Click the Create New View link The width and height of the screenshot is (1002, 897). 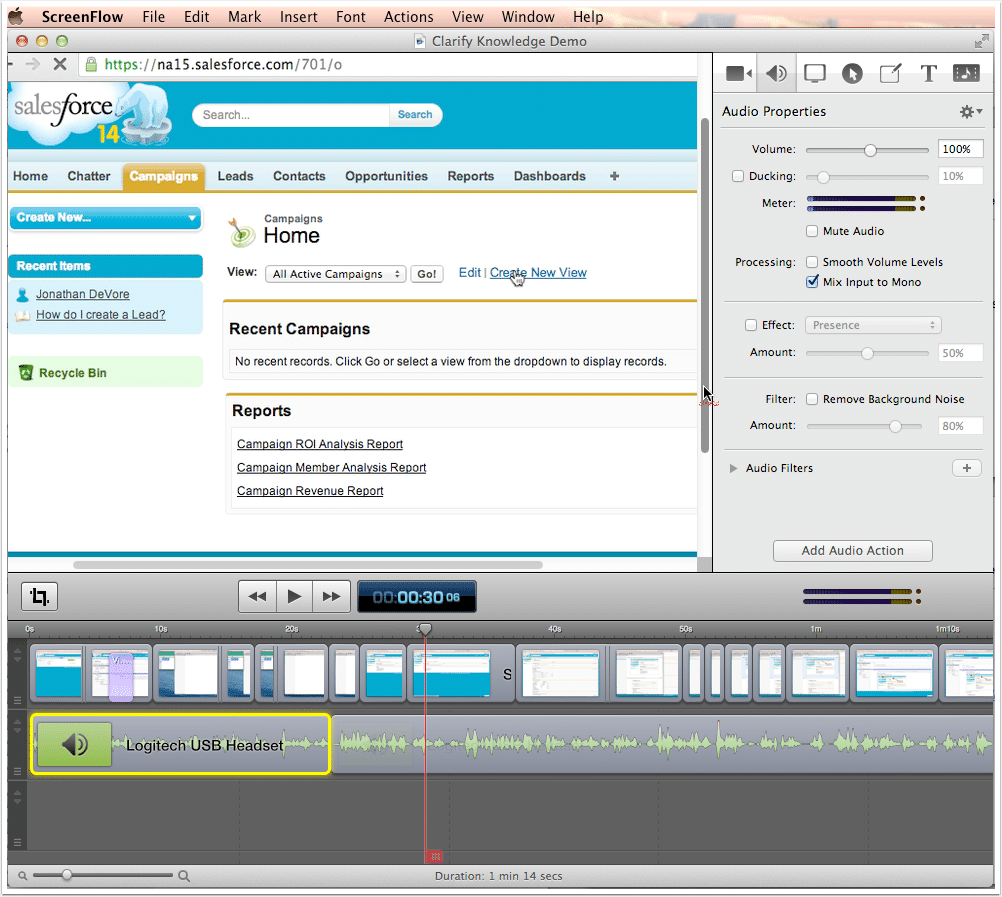[538, 273]
